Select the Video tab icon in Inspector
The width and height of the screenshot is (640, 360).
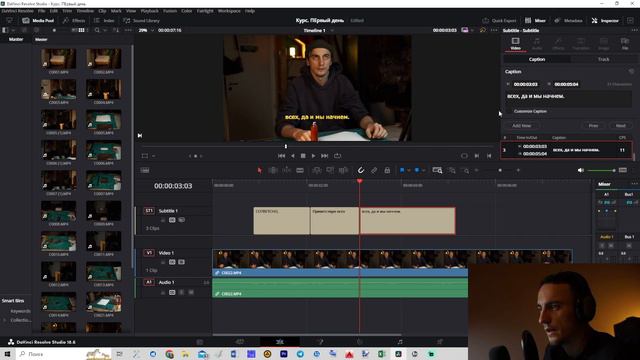(516, 44)
